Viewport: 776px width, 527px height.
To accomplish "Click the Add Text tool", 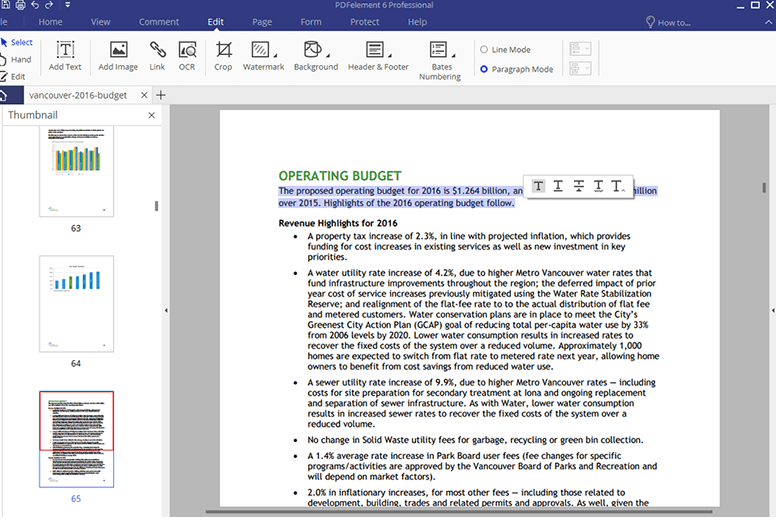I will (x=65, y=56).
